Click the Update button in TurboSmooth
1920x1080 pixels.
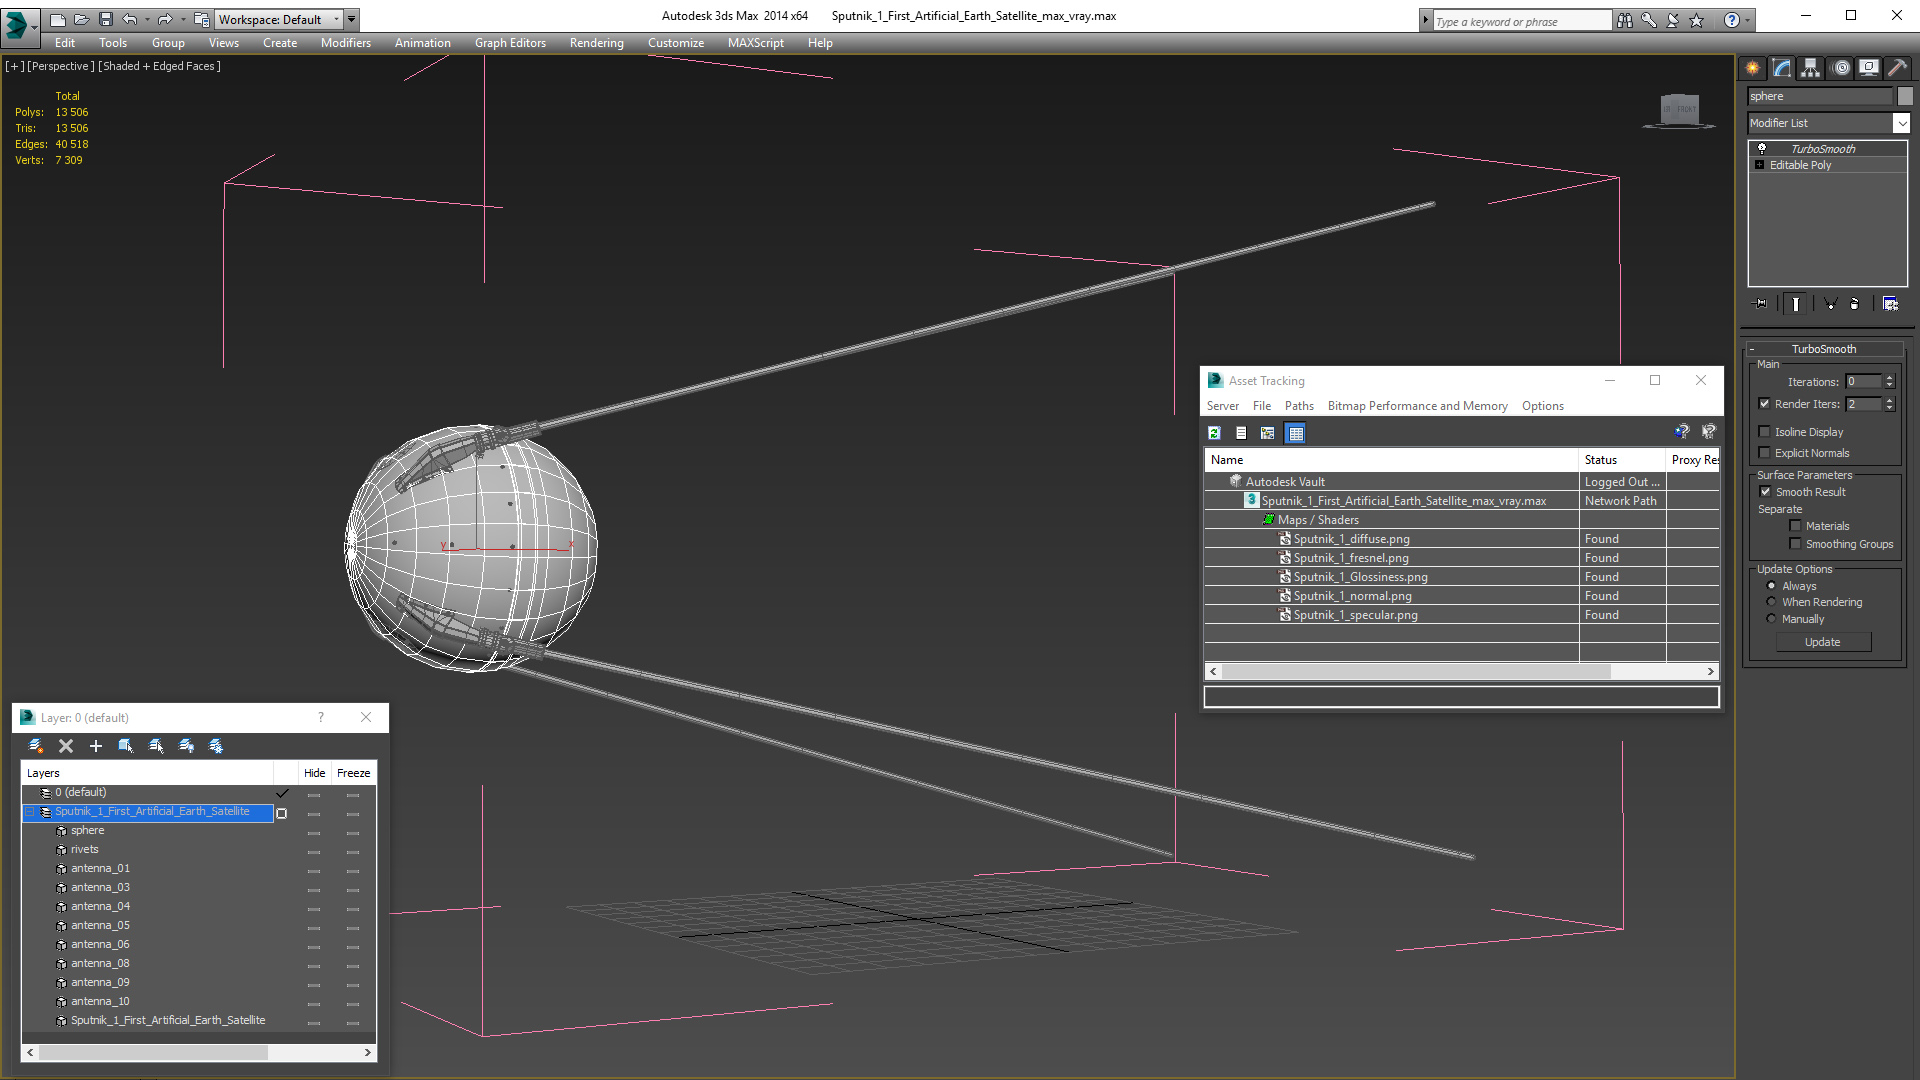[x=1823, y=642]
